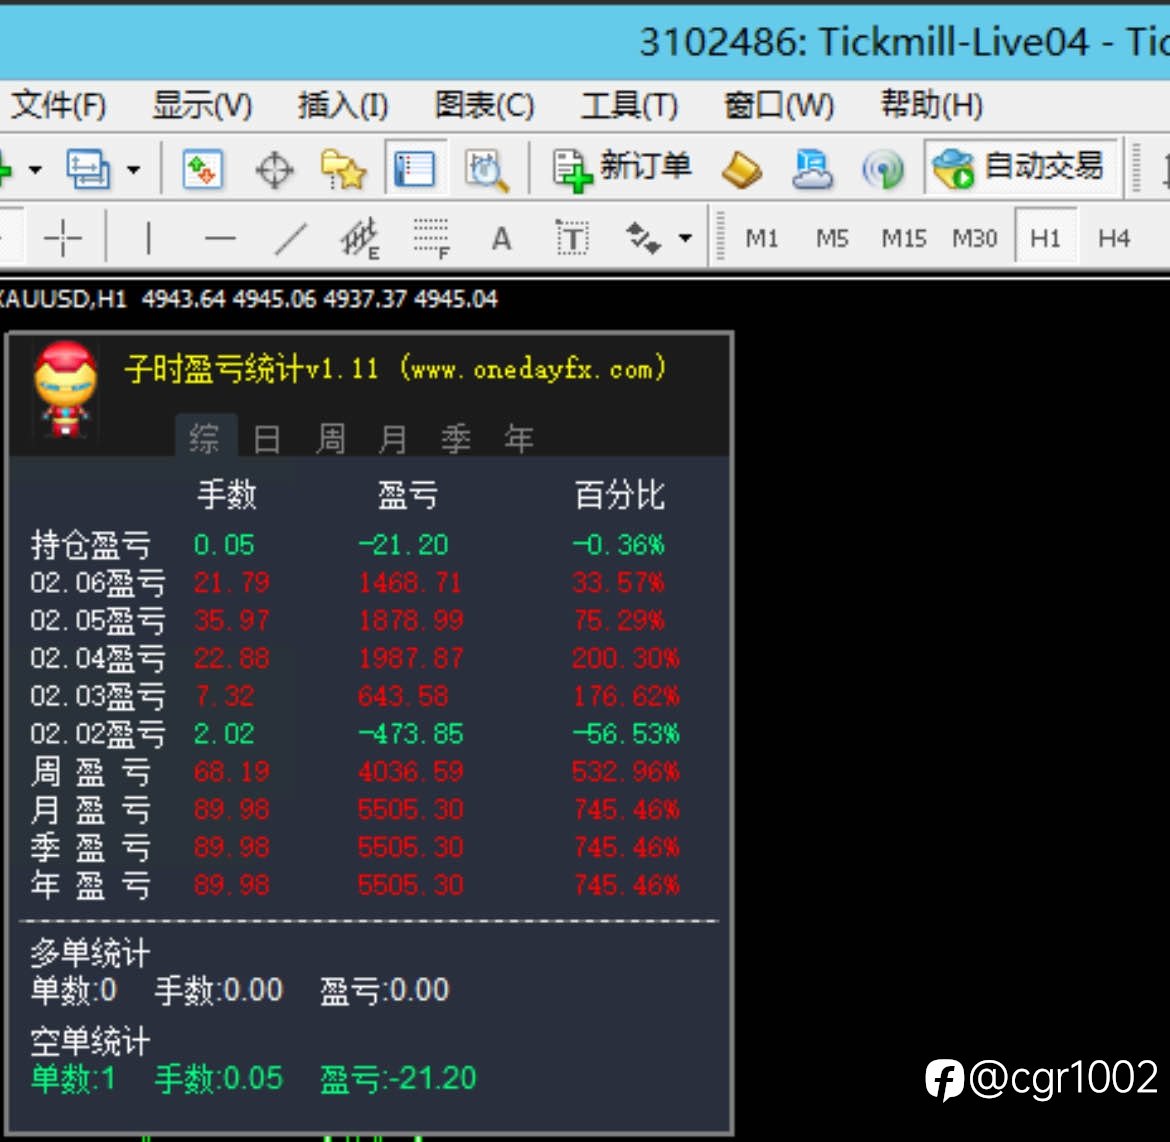This screenshot has width=1170, height=1142.
Task: Open the 工具(T) menu
Action: [x=629, y=105]
